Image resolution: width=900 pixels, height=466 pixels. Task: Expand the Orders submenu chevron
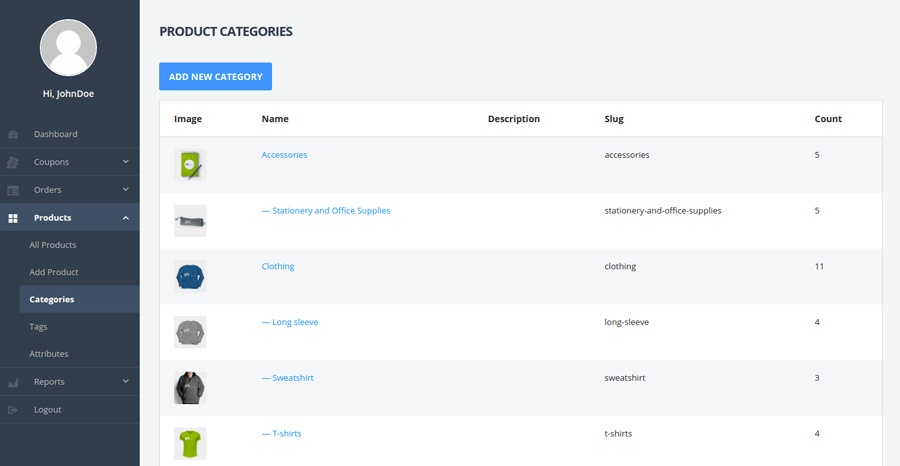point(126,190)
